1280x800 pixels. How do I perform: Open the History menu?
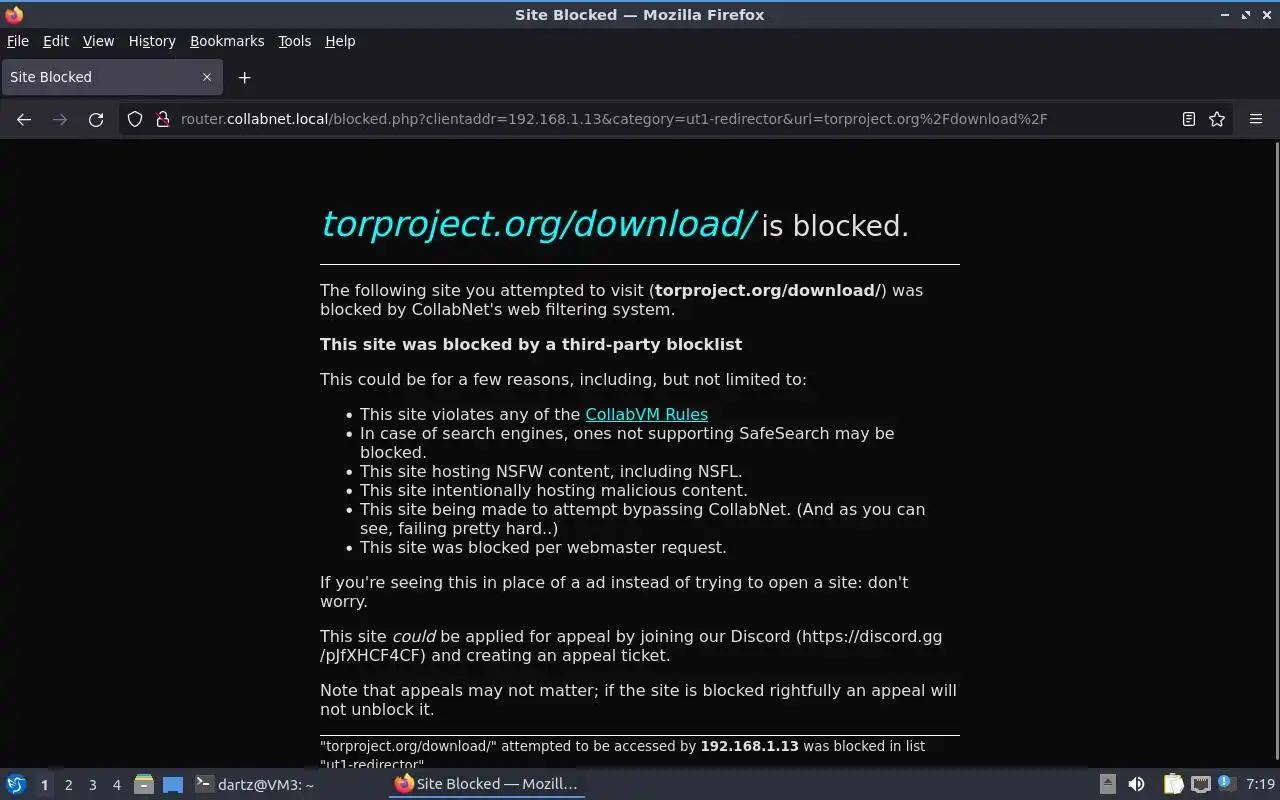[152, 41]
